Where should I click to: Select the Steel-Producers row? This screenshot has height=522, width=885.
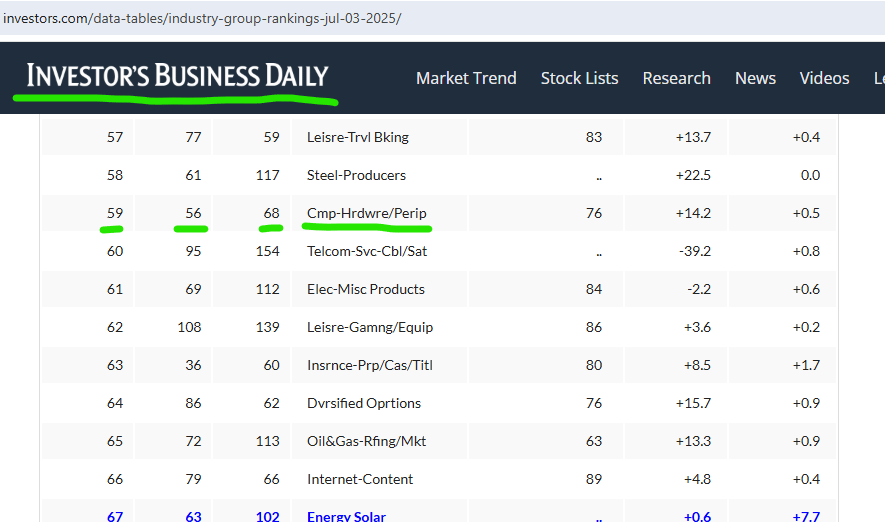(439, 175)
